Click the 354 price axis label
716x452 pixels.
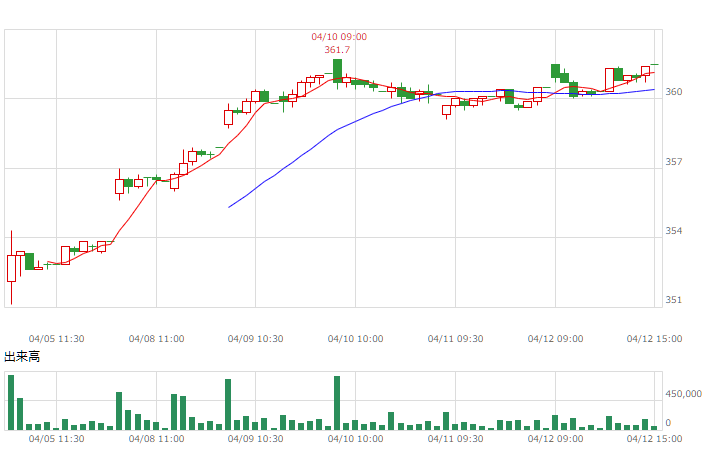(674, 231)
